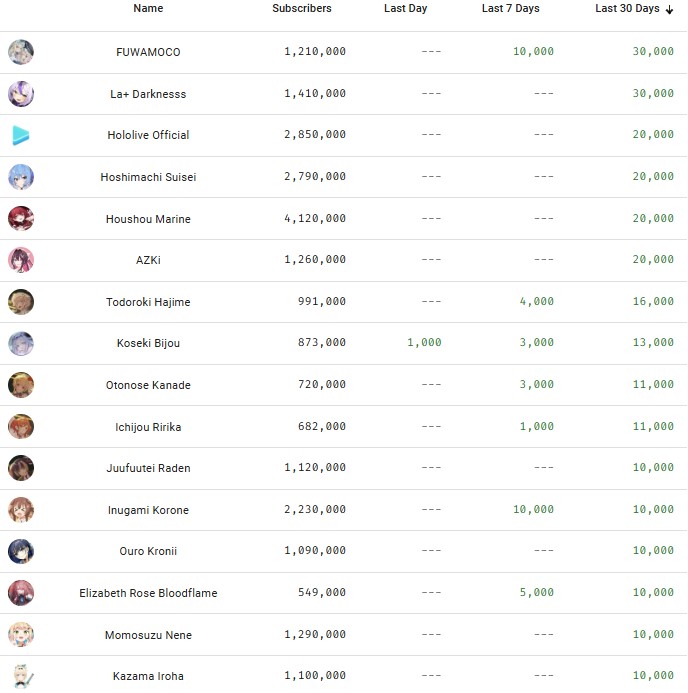Click Koseki Bijou's avatar icon
Viewport: 688px width, 693px height.
click(21, 343)
